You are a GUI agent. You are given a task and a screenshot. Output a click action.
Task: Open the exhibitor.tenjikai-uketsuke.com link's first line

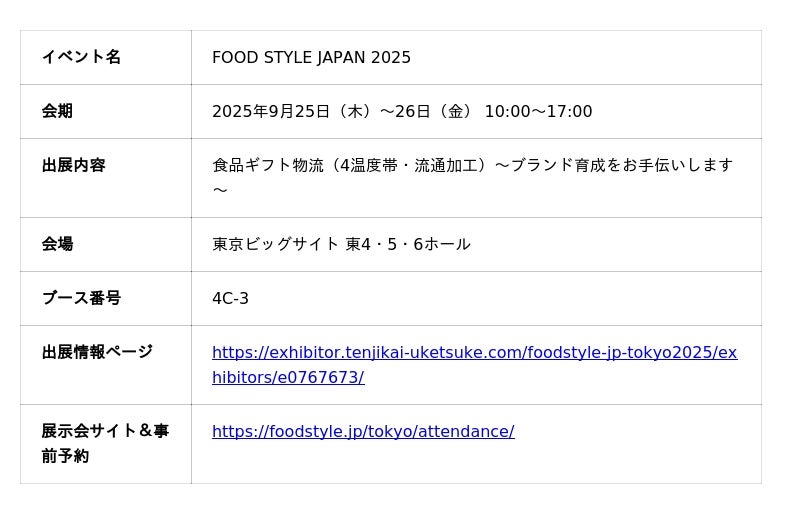(x=474, y=352)
